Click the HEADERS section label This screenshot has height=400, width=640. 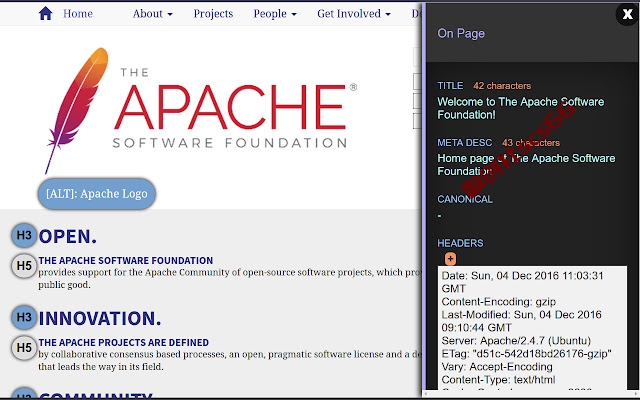click(x=460, y=243)
